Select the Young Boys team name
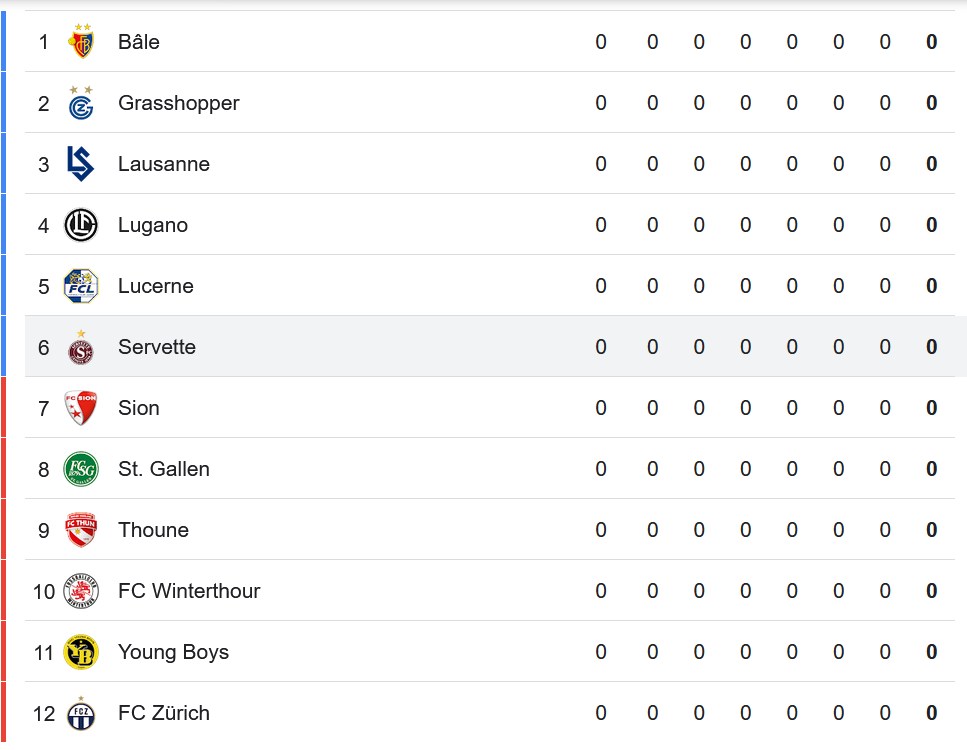This screenshot has width=967, height=750. tap(173, 652)
